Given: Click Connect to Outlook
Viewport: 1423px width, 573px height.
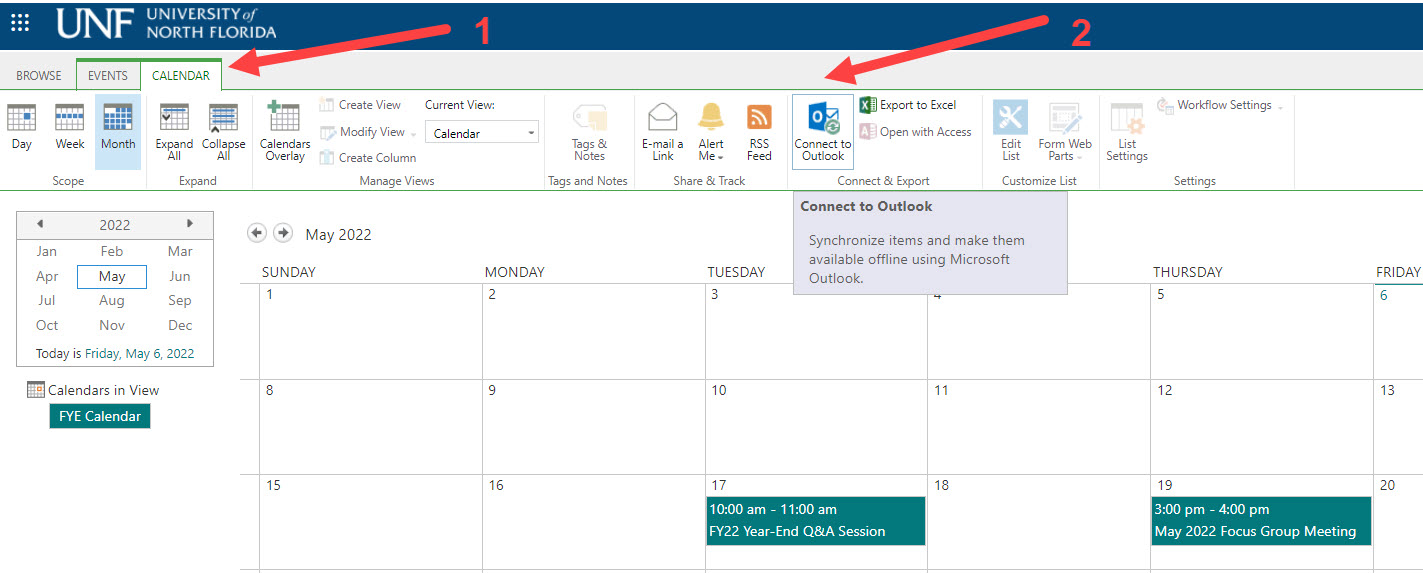Looking at the screenshot, I should point(823,132).
